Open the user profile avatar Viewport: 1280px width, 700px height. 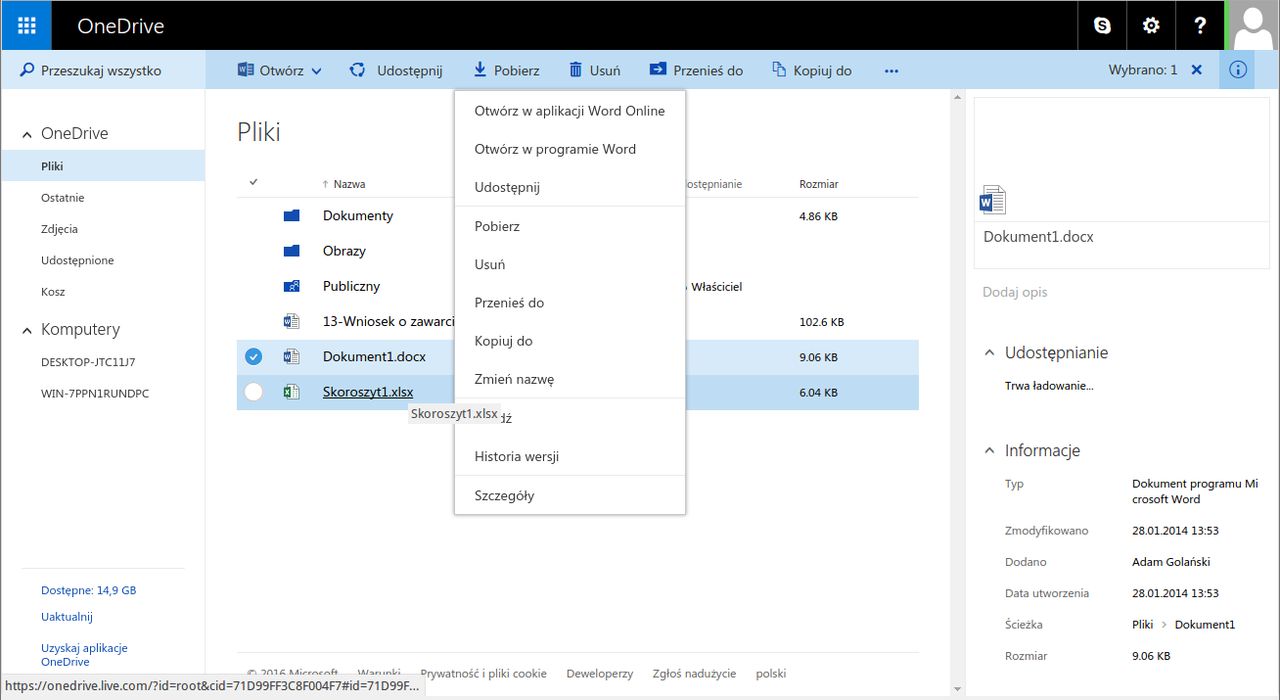(x=1253, y=26)
